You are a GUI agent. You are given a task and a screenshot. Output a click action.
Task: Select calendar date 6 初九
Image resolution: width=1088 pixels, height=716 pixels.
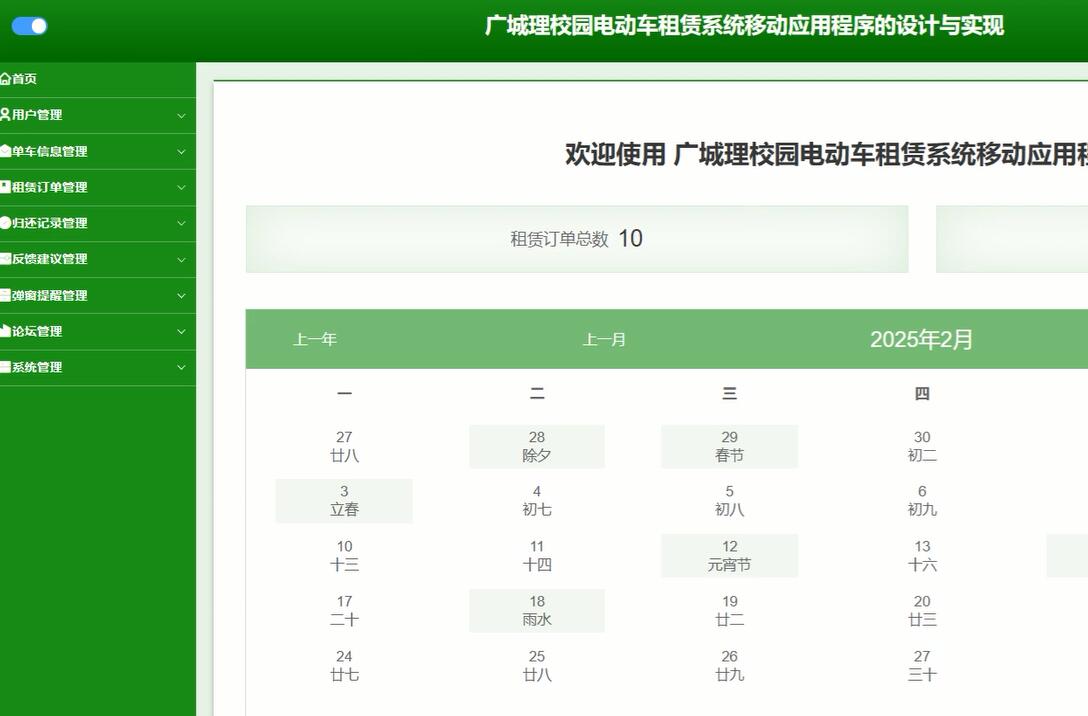(x=922, y=500)
